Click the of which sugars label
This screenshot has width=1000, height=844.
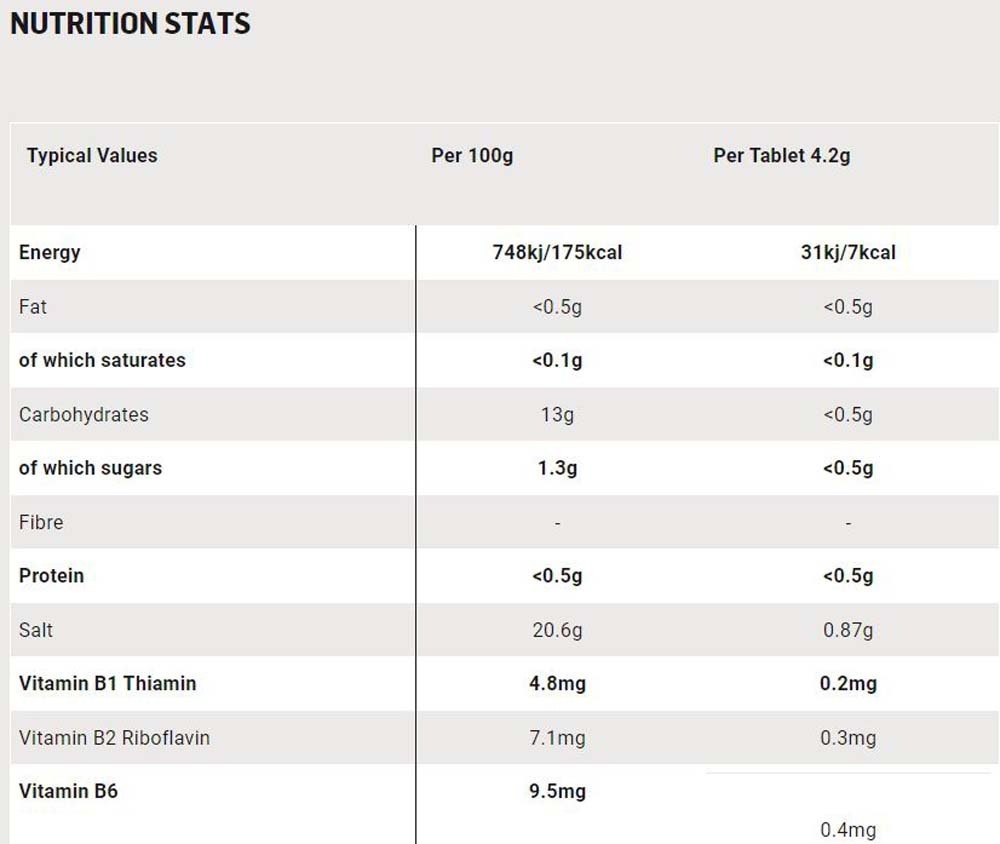point(91,468)
